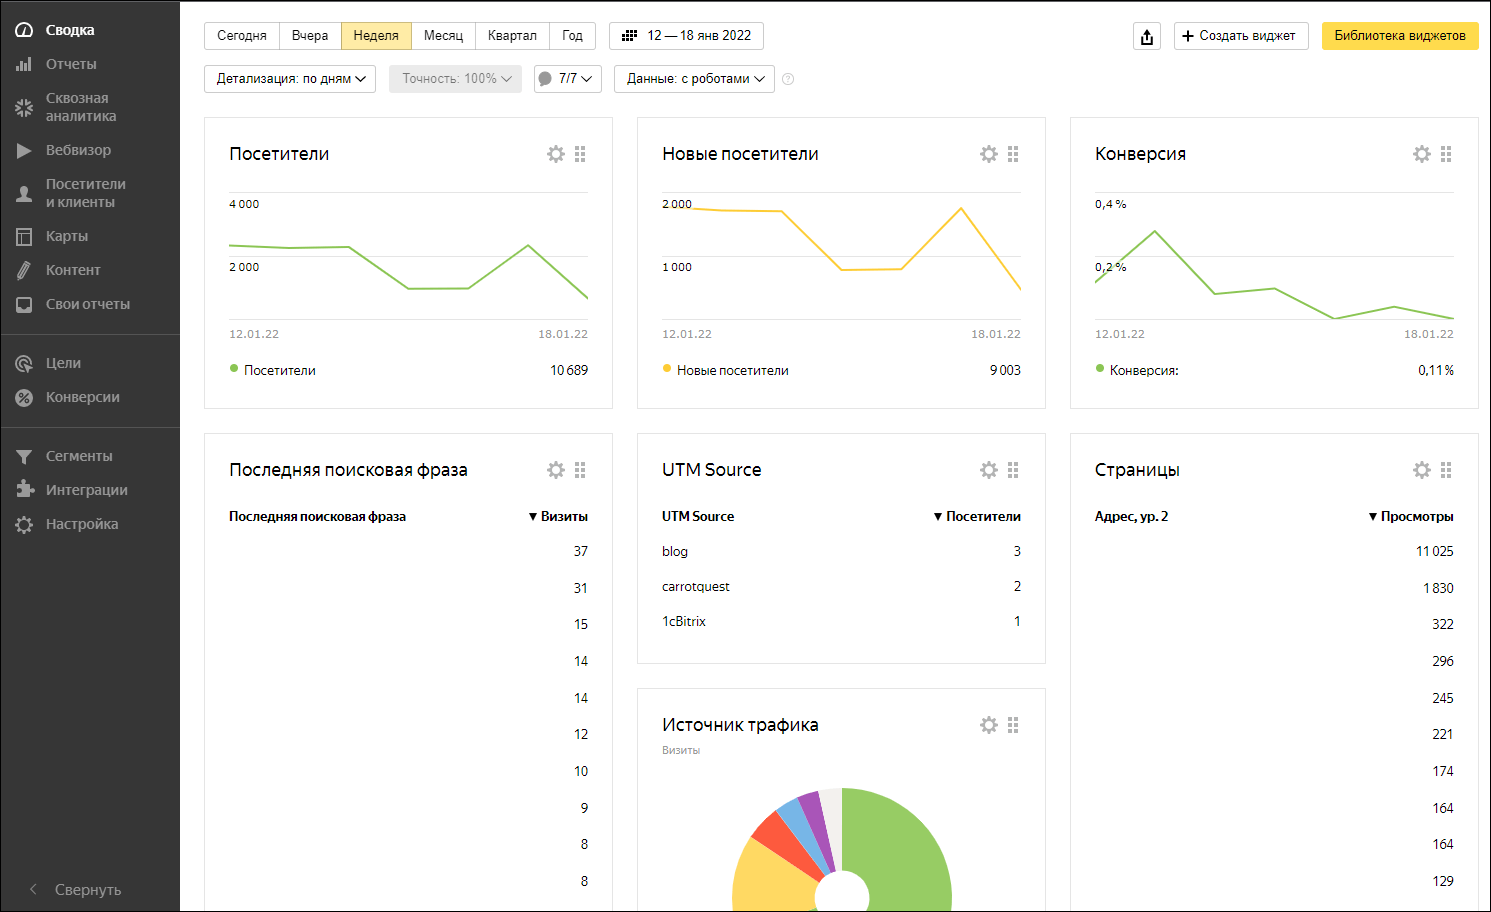
Task: Toggle Посетители legend series marker
Action: 234,369
